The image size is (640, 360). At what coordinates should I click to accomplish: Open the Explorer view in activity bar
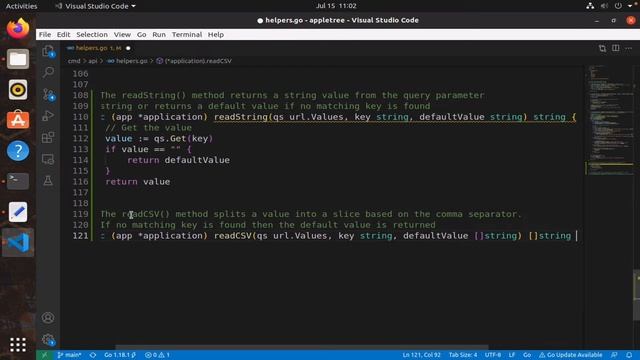(x=48, y=51)
